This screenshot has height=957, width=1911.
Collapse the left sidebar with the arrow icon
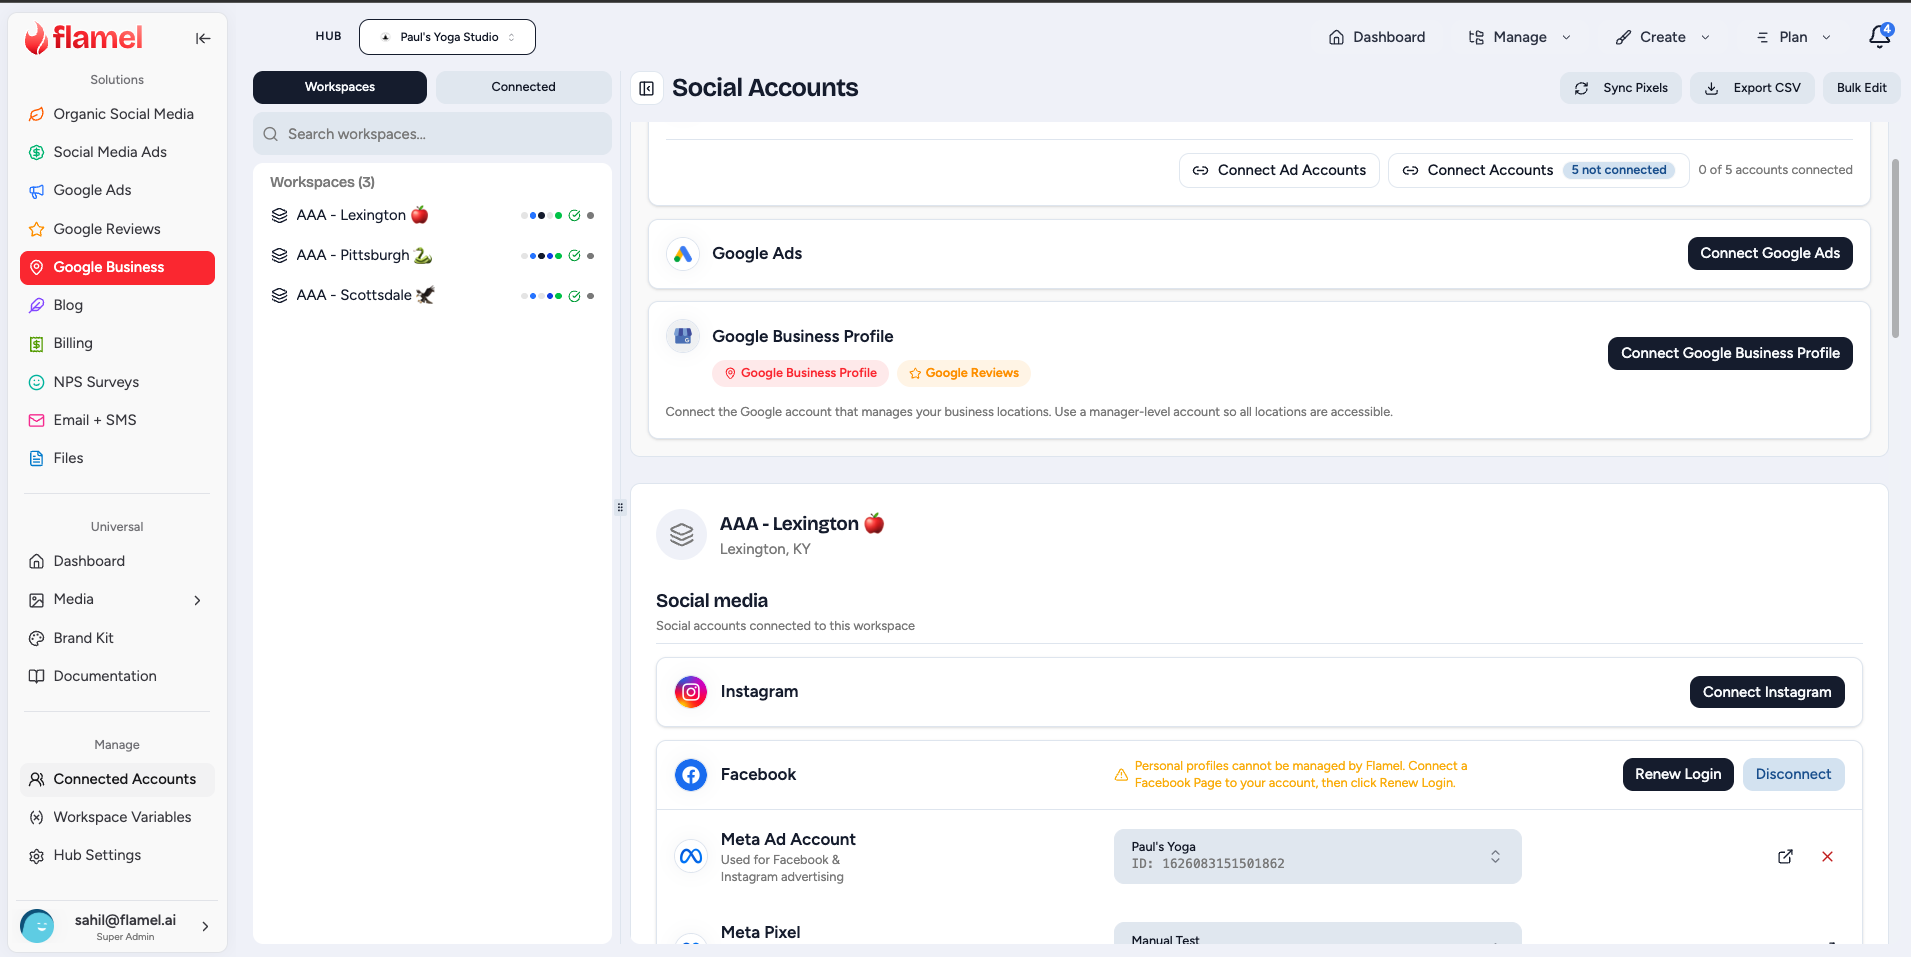click(203, 38)
